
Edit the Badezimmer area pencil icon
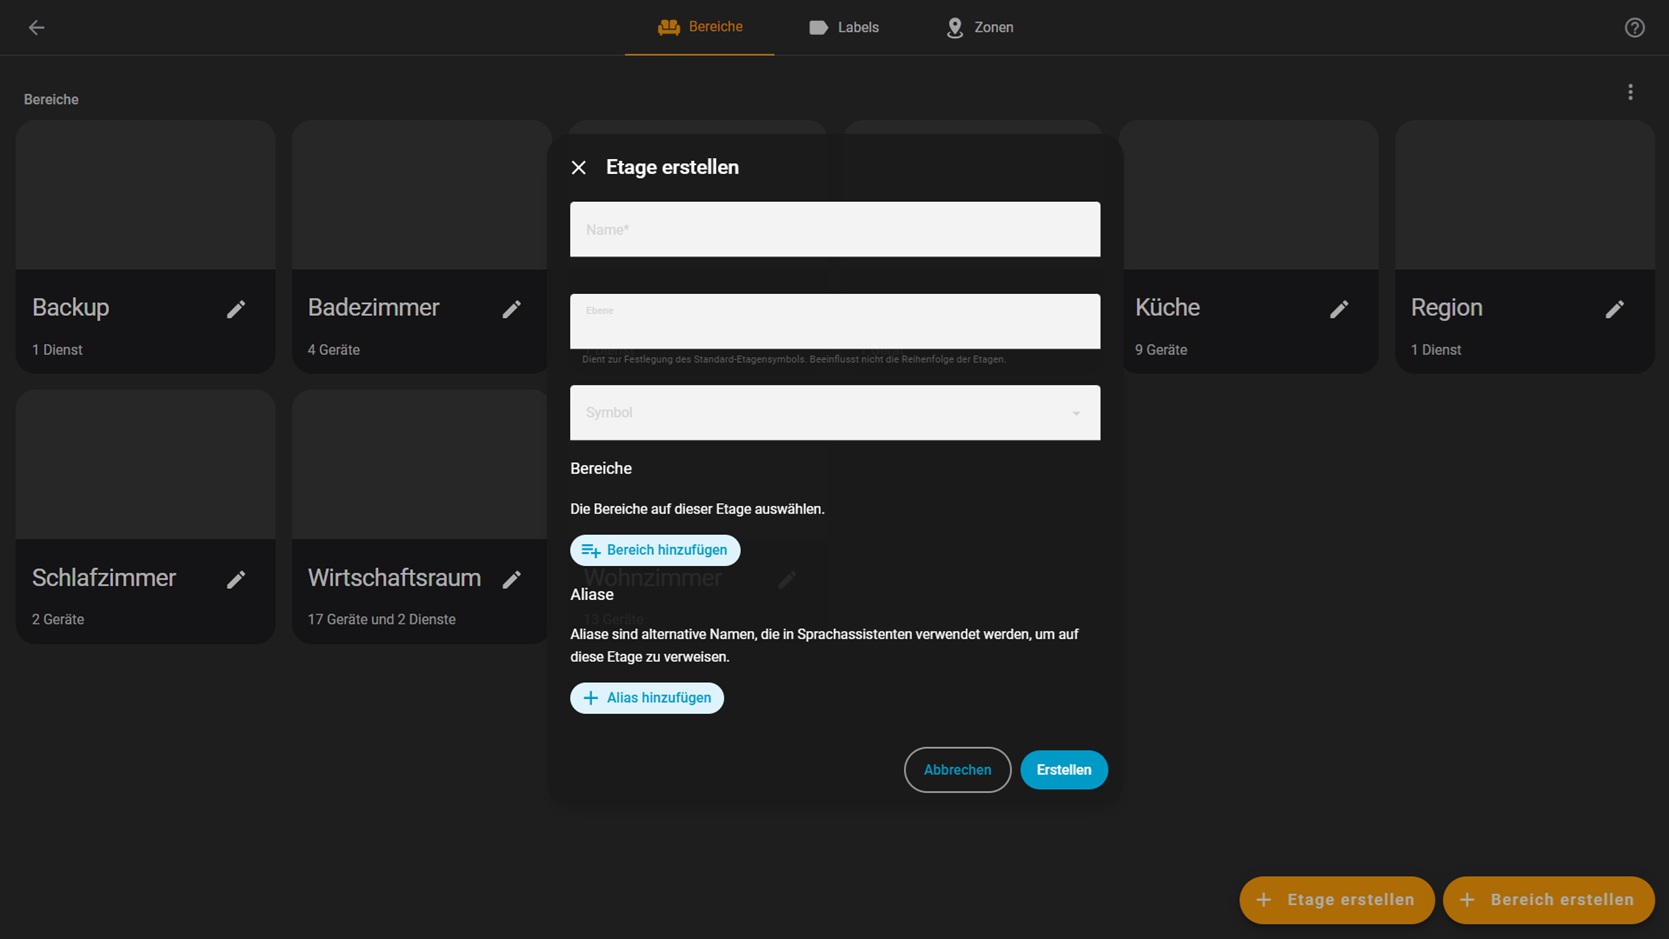click(x=512, y=310)
